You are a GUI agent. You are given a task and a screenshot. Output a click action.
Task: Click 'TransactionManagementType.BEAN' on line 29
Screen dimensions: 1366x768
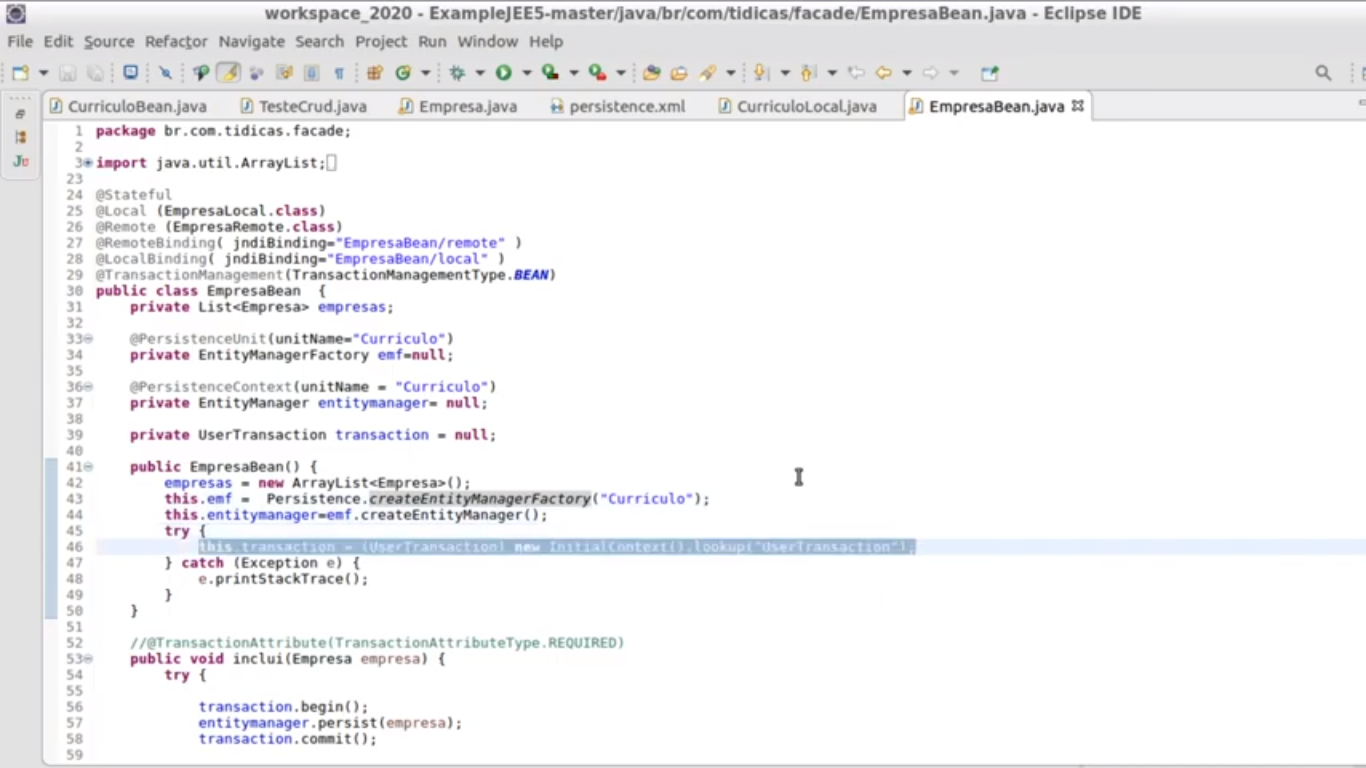tap(420, 275)
